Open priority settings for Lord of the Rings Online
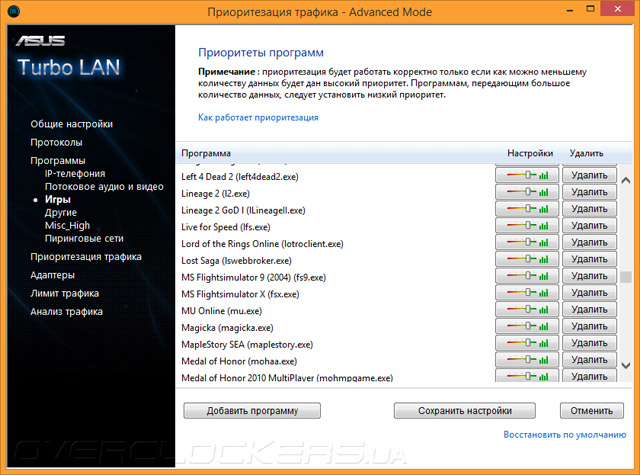The height and width of the screenshot is (475, 640). point(527,242)
